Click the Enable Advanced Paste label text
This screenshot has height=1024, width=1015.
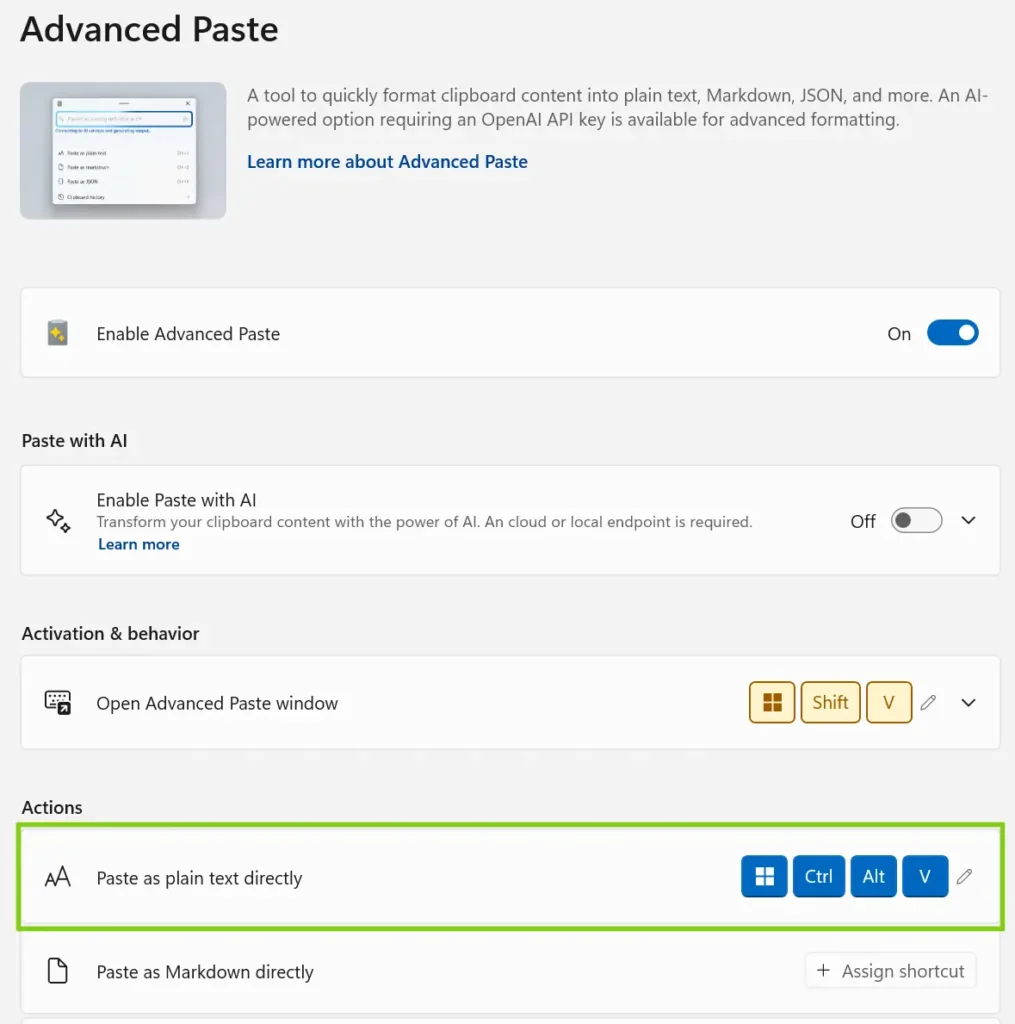(188, 334)
